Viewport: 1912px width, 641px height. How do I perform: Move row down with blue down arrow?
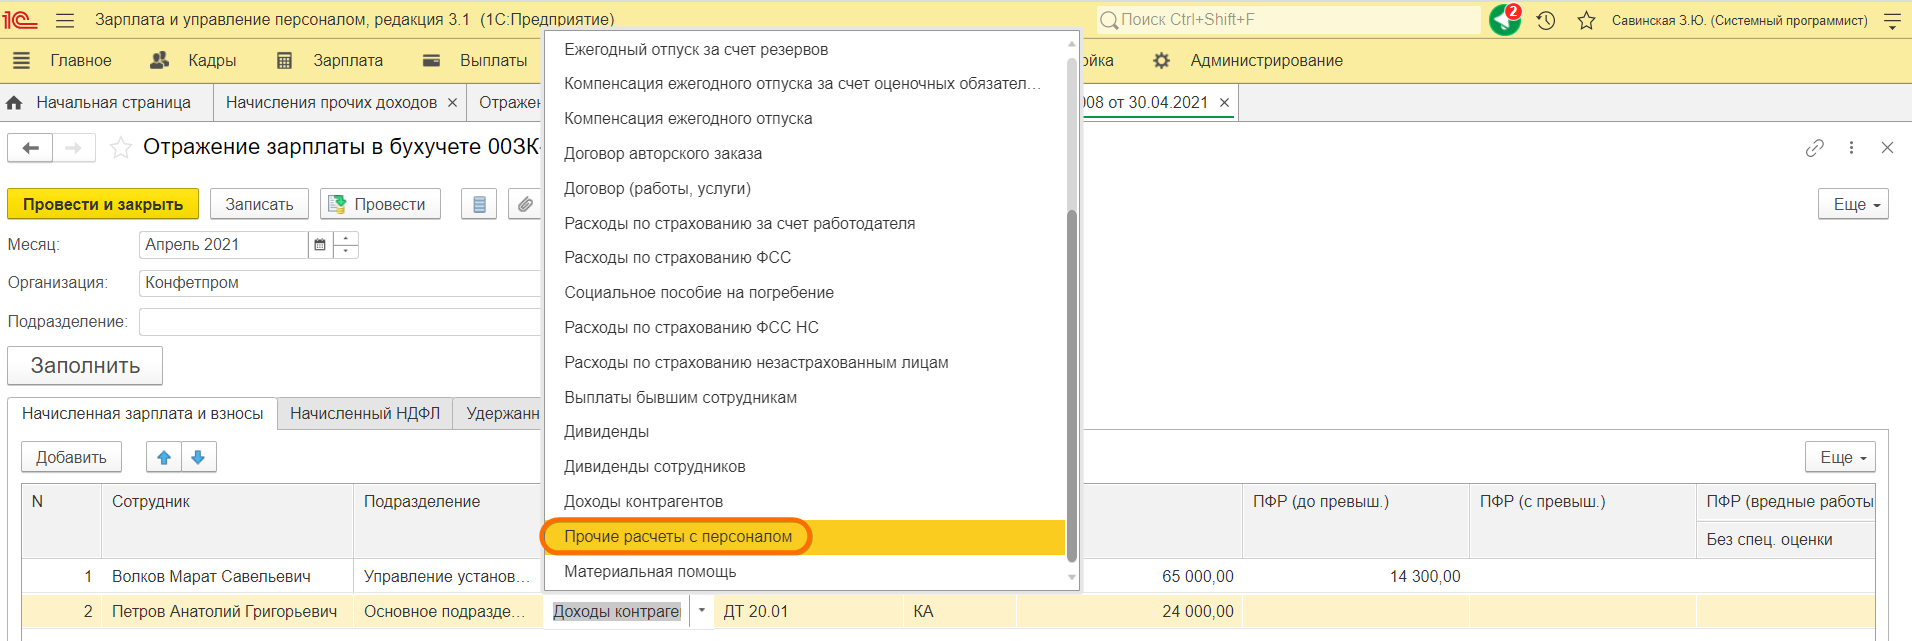(x=198, y=457)
